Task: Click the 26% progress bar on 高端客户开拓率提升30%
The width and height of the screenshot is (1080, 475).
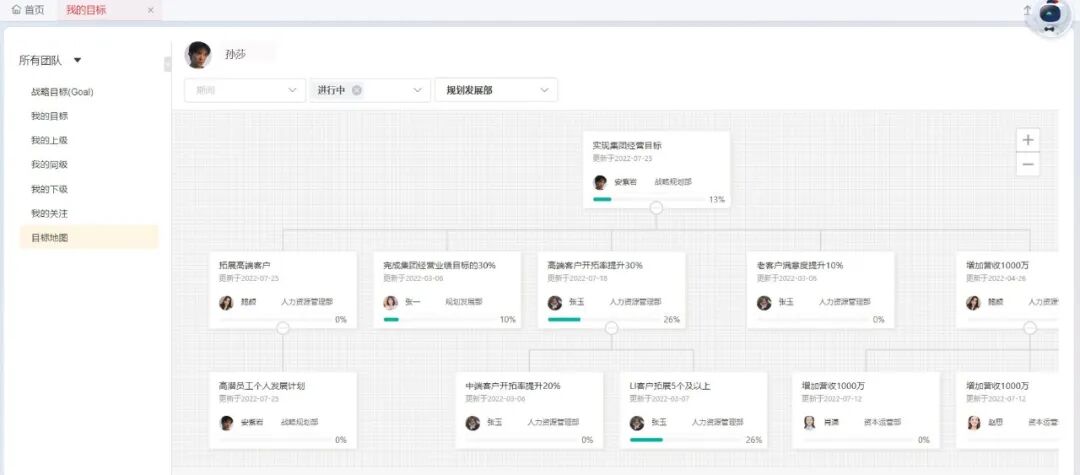Action: (603, 319)
